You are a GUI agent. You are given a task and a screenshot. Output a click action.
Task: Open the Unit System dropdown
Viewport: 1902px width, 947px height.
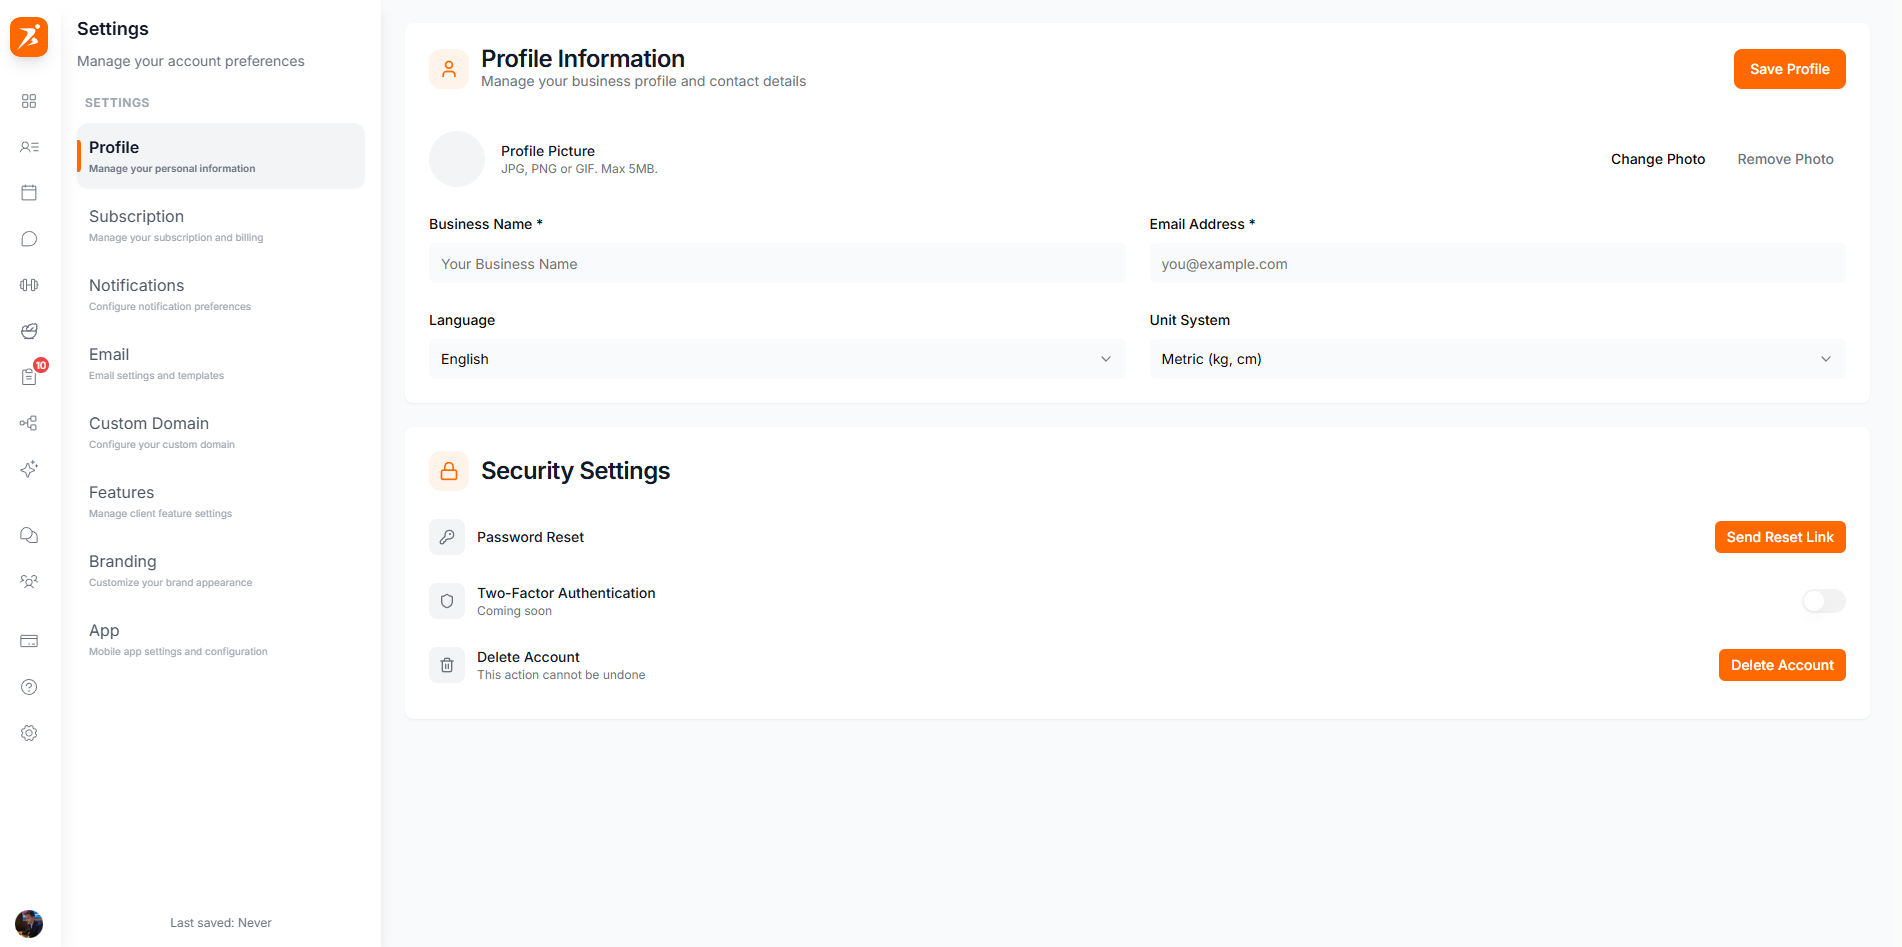(x=1497, y=358)
